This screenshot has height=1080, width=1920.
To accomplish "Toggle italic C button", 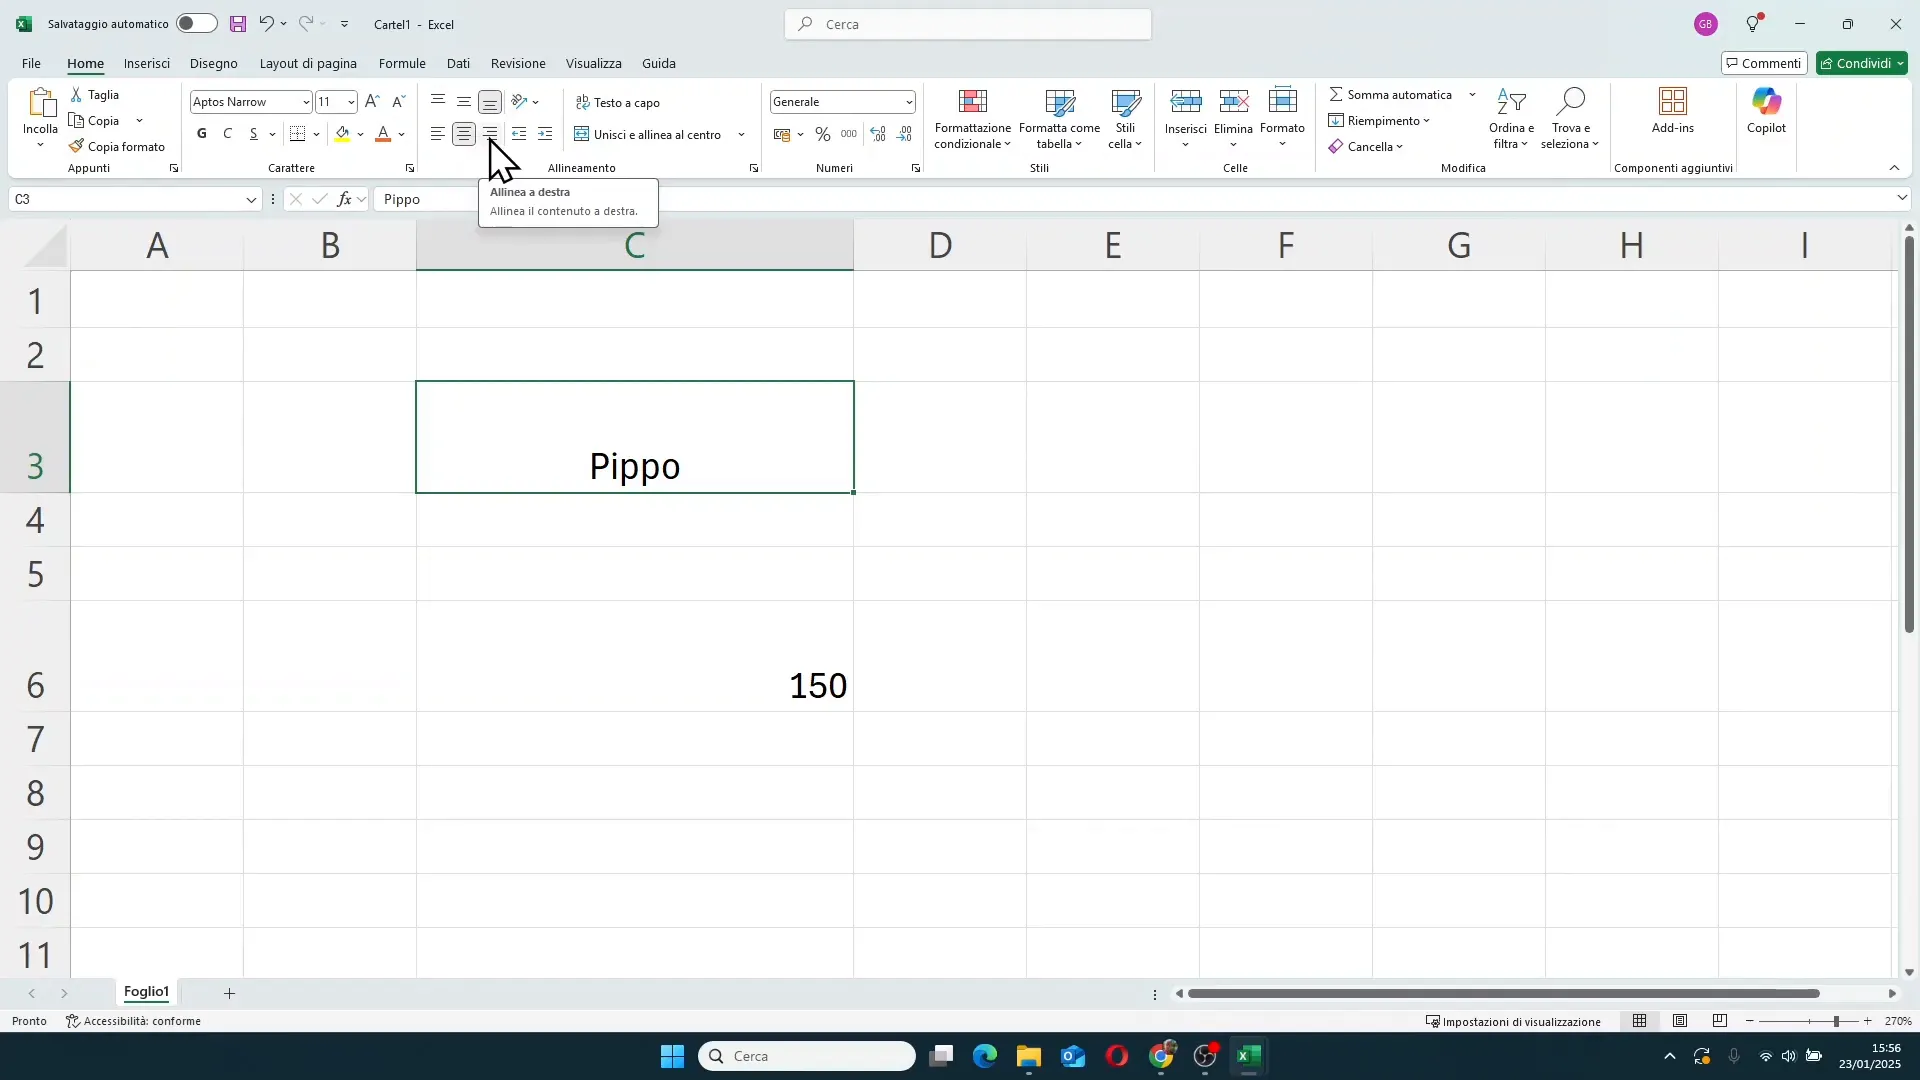I will [228, 134].
